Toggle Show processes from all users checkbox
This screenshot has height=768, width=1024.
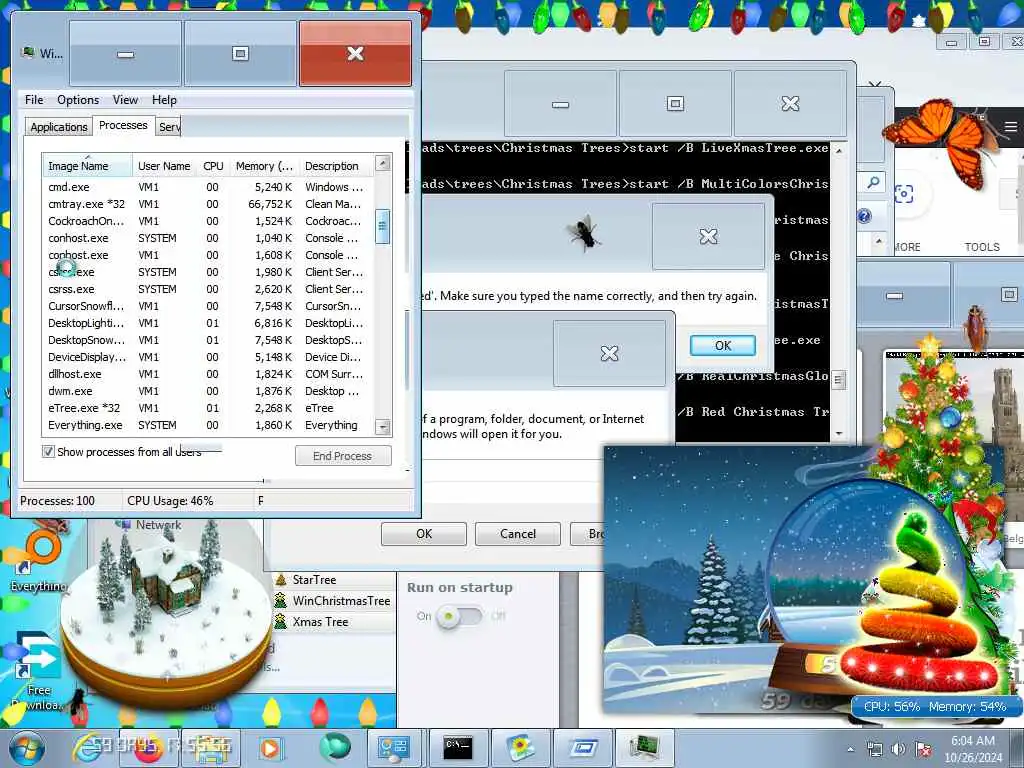(48, 451)
